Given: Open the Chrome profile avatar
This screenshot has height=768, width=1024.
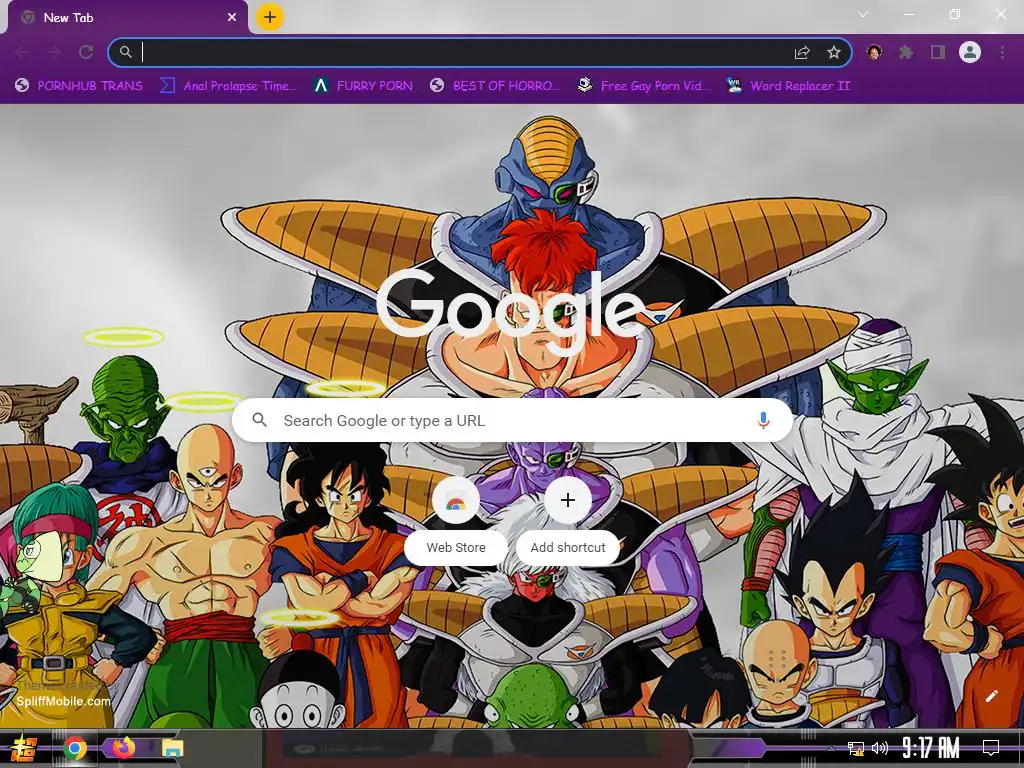Looking at the screenshot, I should pyautogui.click(x=970, y=52).
